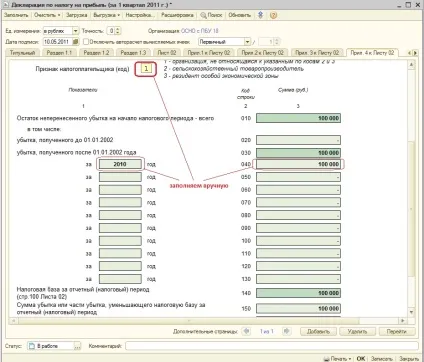
Task: Click the Статус field 'В работе'
Action: 50,346
